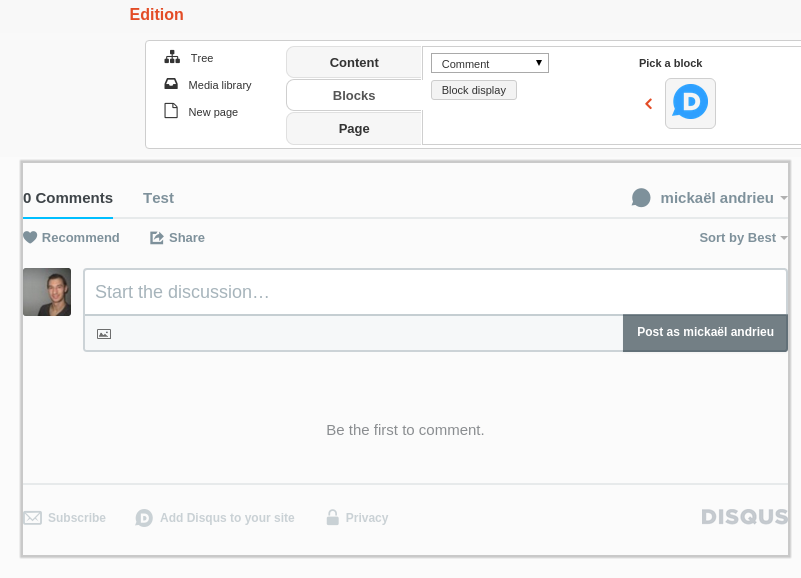Open the Media library inbox icon
Viewport: 801px width, 578px height.
click(x=171, y=84)
